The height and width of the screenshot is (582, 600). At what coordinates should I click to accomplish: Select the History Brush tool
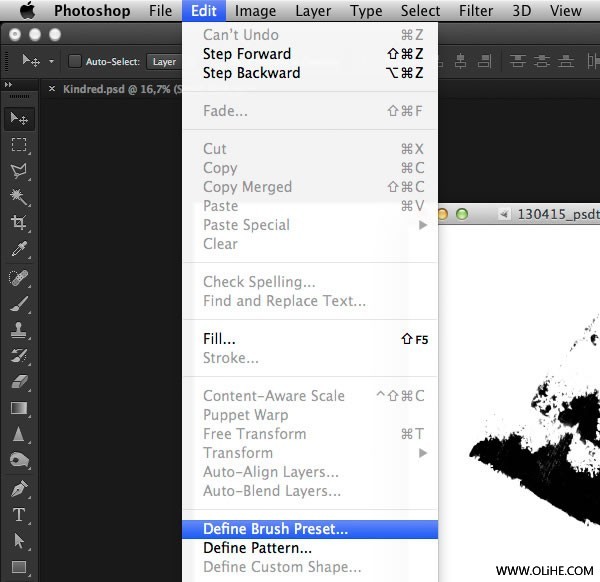pyautogui.click(x=19, y=356)
